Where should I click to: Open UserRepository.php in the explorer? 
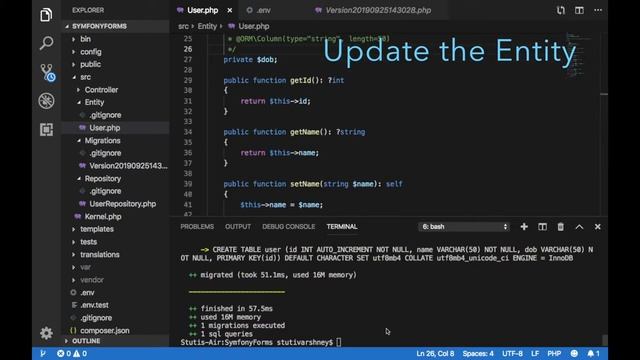[x=115, y=204]
